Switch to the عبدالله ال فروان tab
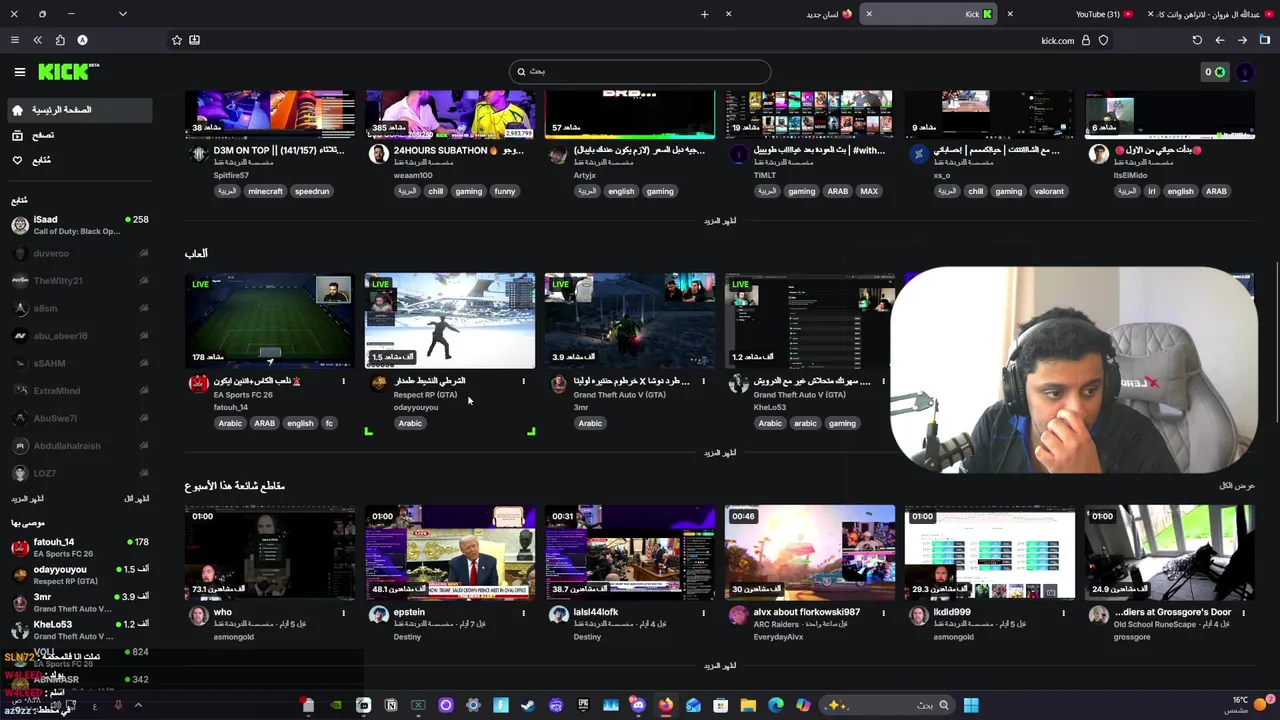The image size is (1280, 720). coord(1210,14)
